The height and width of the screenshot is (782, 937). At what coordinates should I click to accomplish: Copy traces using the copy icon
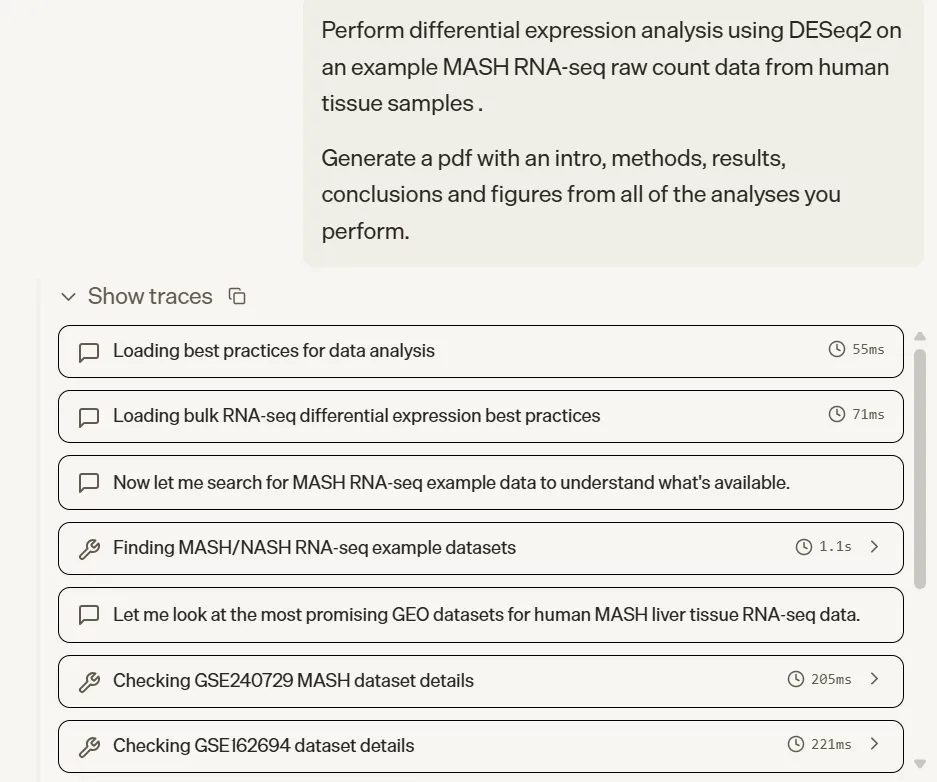[x=237, y=296]
